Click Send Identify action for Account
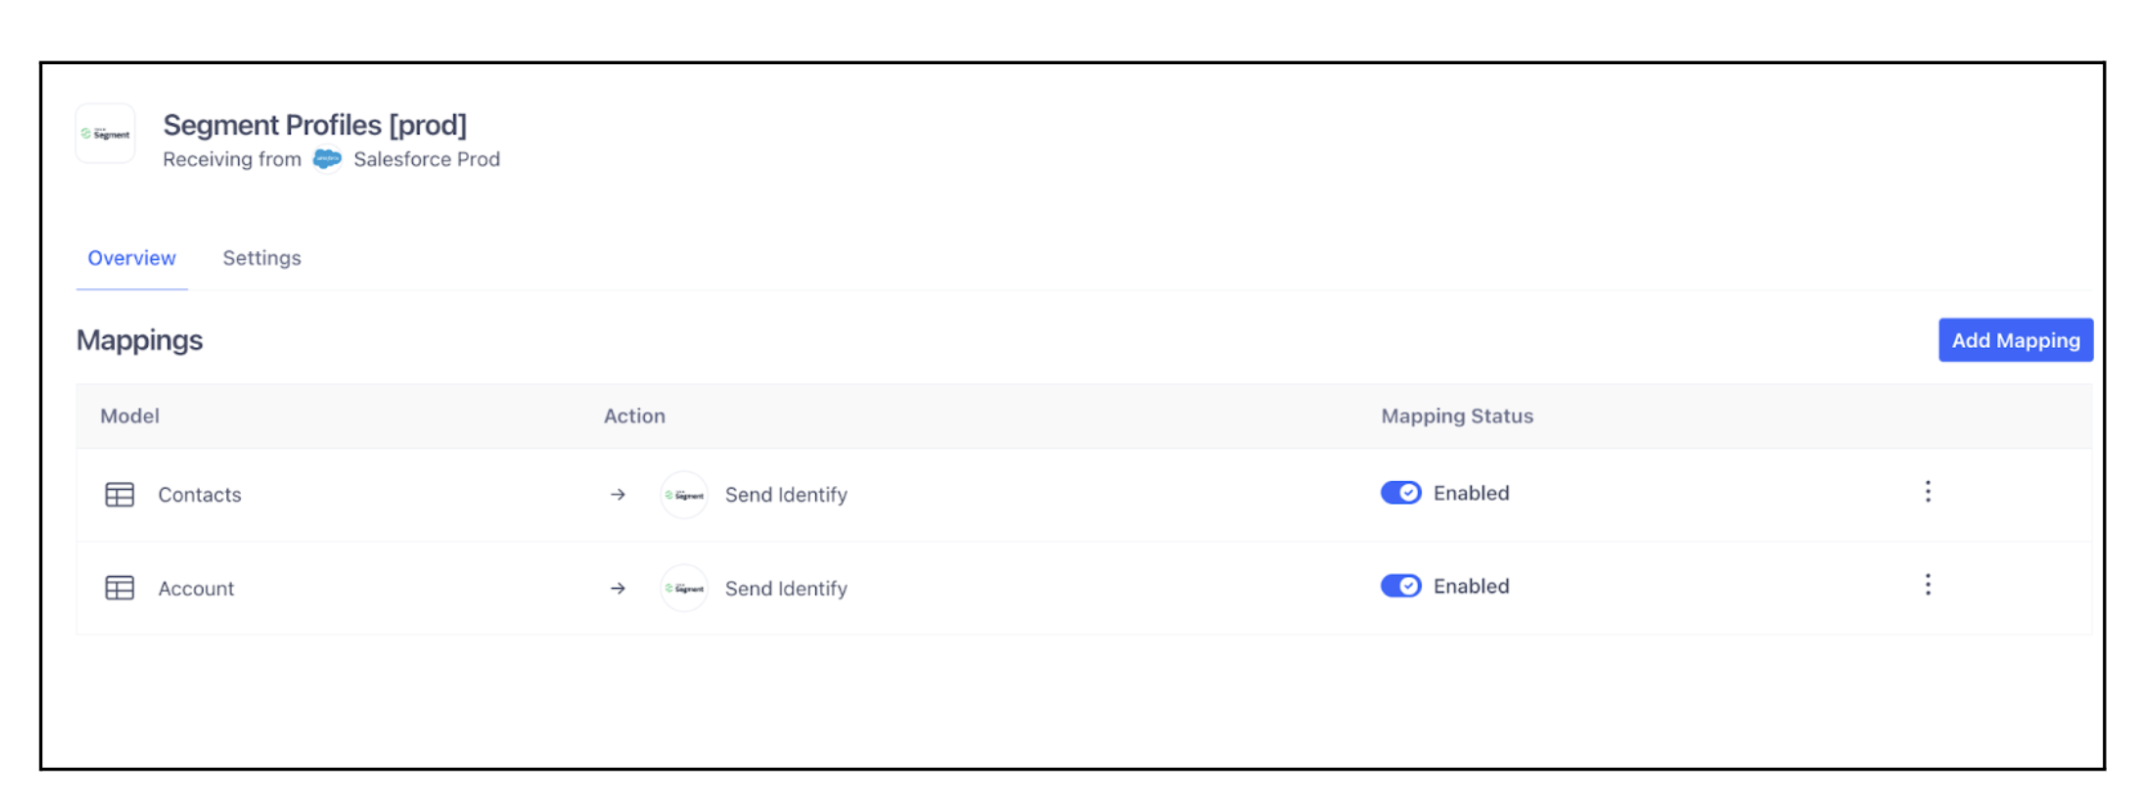The width and height of the screenshot is (2150, 806). click(x=786, y=589)
